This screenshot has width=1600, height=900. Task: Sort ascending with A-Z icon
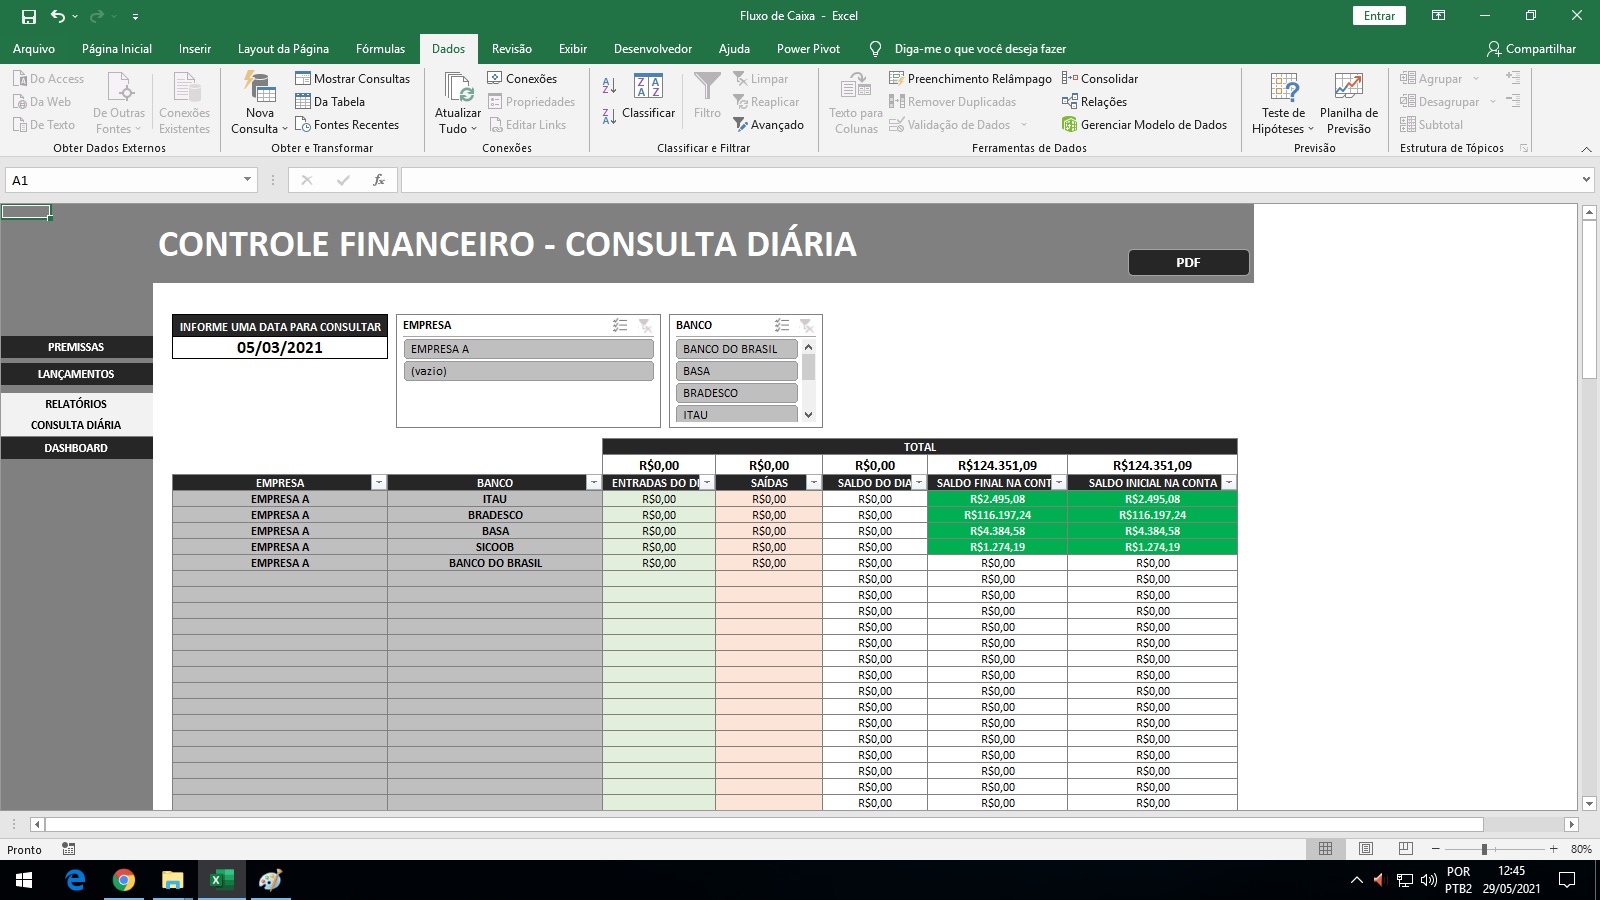pos(609,86)
